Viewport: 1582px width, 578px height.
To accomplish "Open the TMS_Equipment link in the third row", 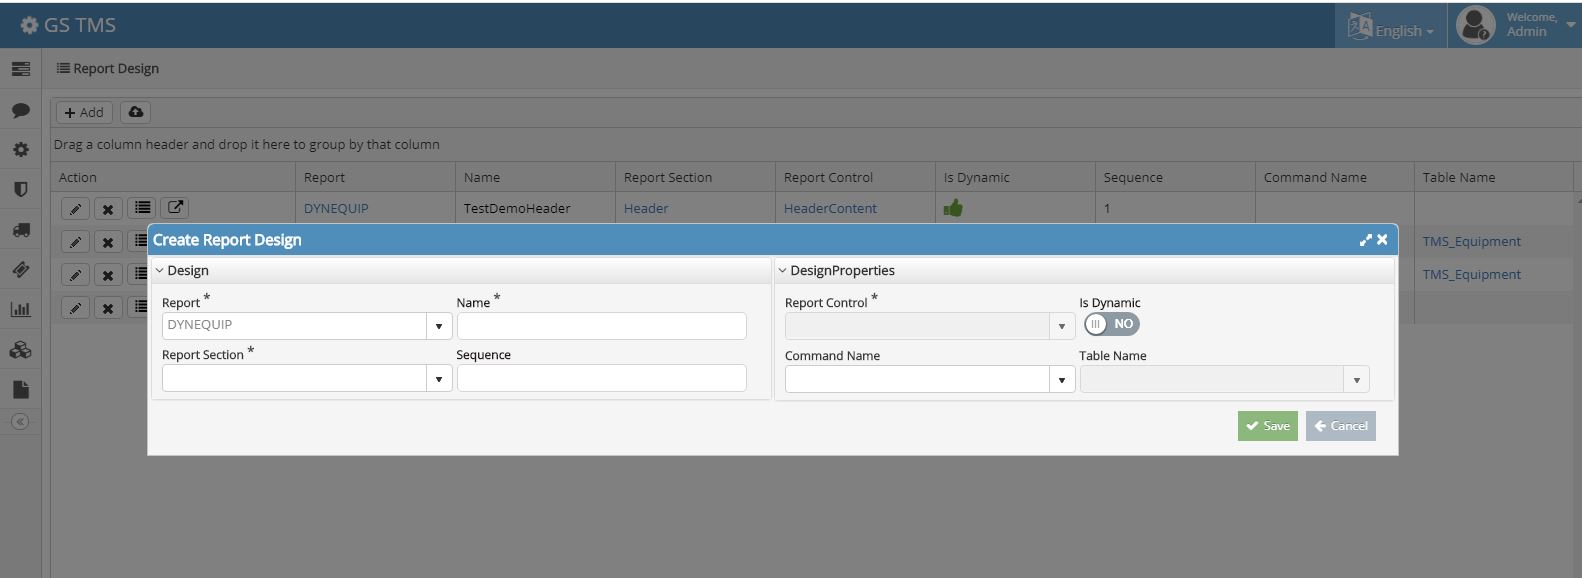I will tap(1471, 274).
